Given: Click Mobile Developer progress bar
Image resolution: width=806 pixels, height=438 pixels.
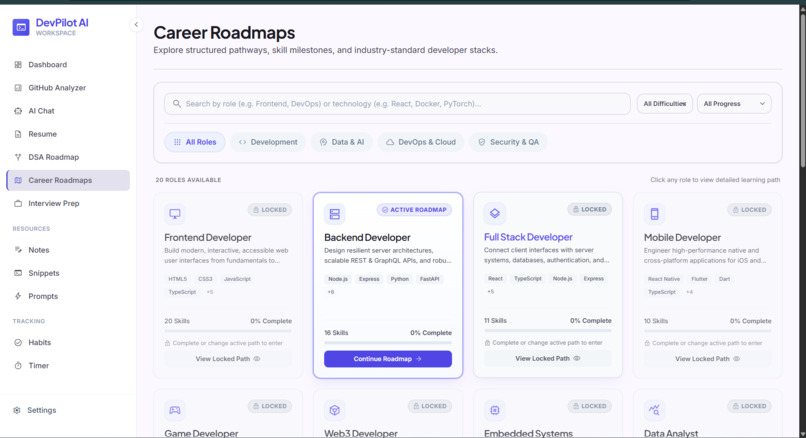Looking at the screenshot, I should point(708,331).
